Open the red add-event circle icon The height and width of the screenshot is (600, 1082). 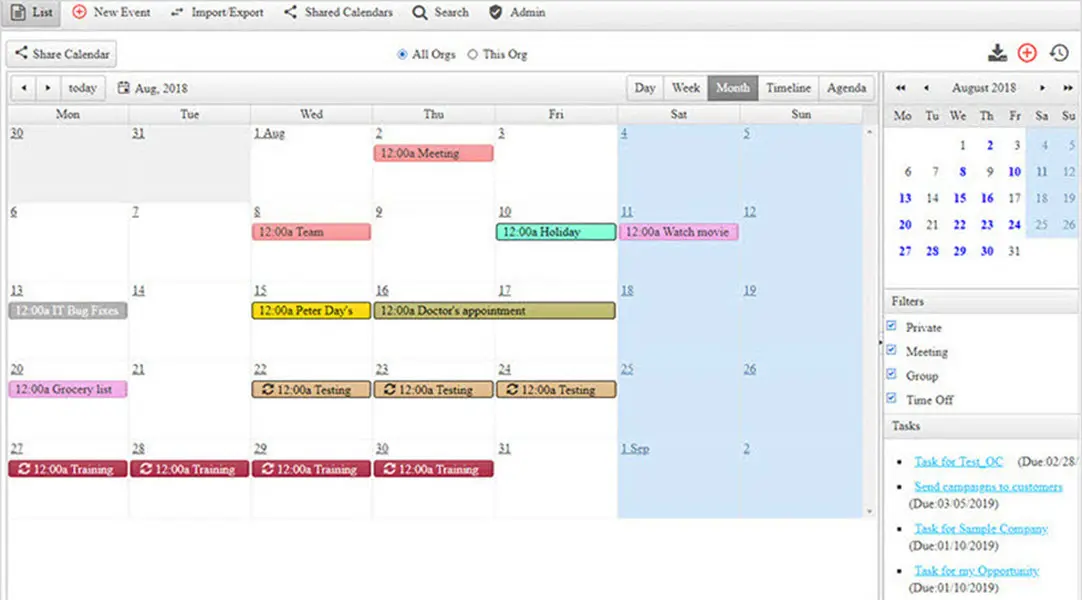[1026, 52]
